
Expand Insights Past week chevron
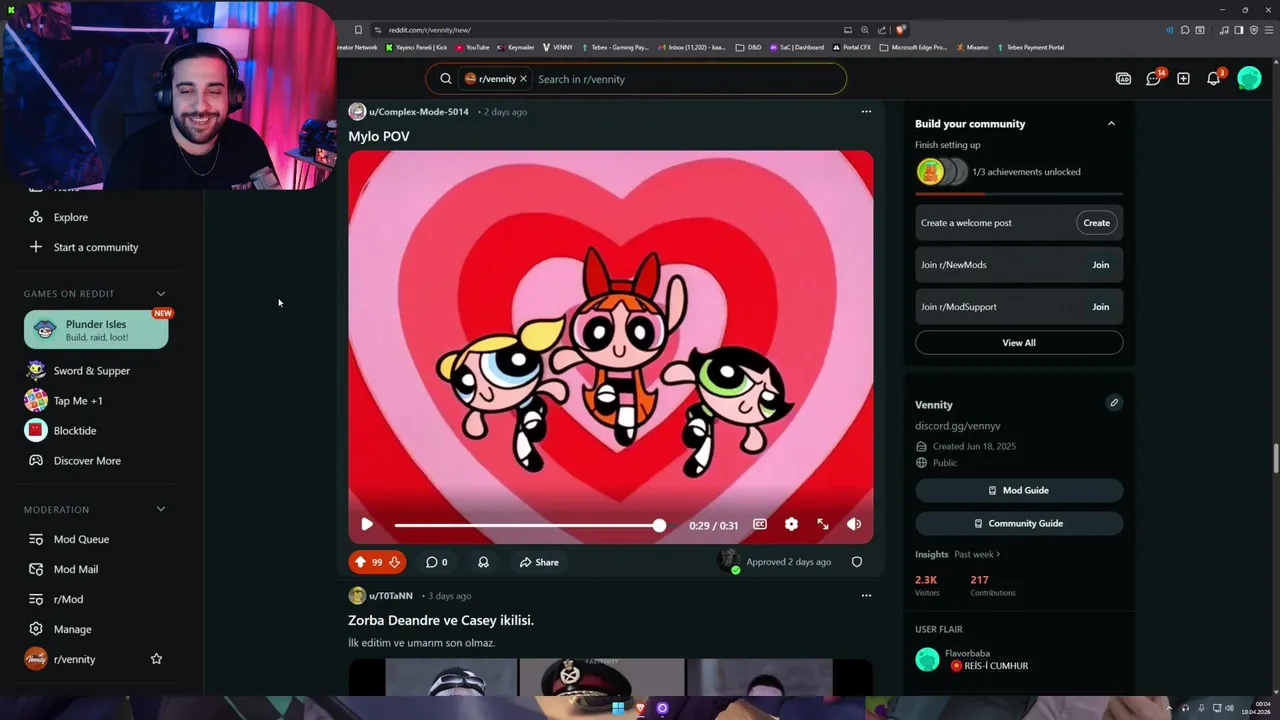pyautogui.click(x=998, y=554)
